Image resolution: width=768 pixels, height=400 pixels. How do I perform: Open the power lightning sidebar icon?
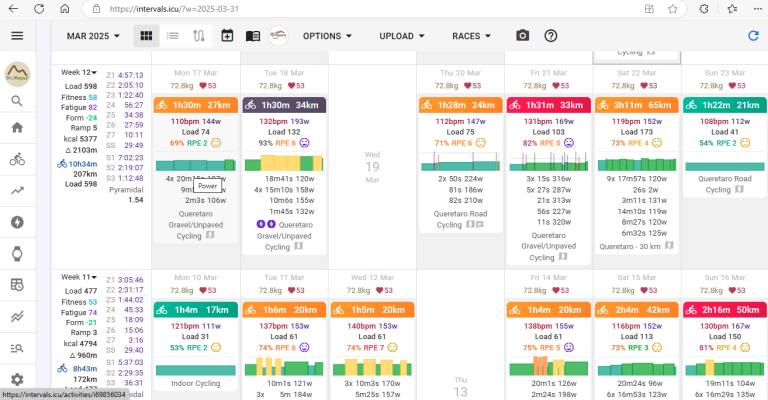coord(17,222)
